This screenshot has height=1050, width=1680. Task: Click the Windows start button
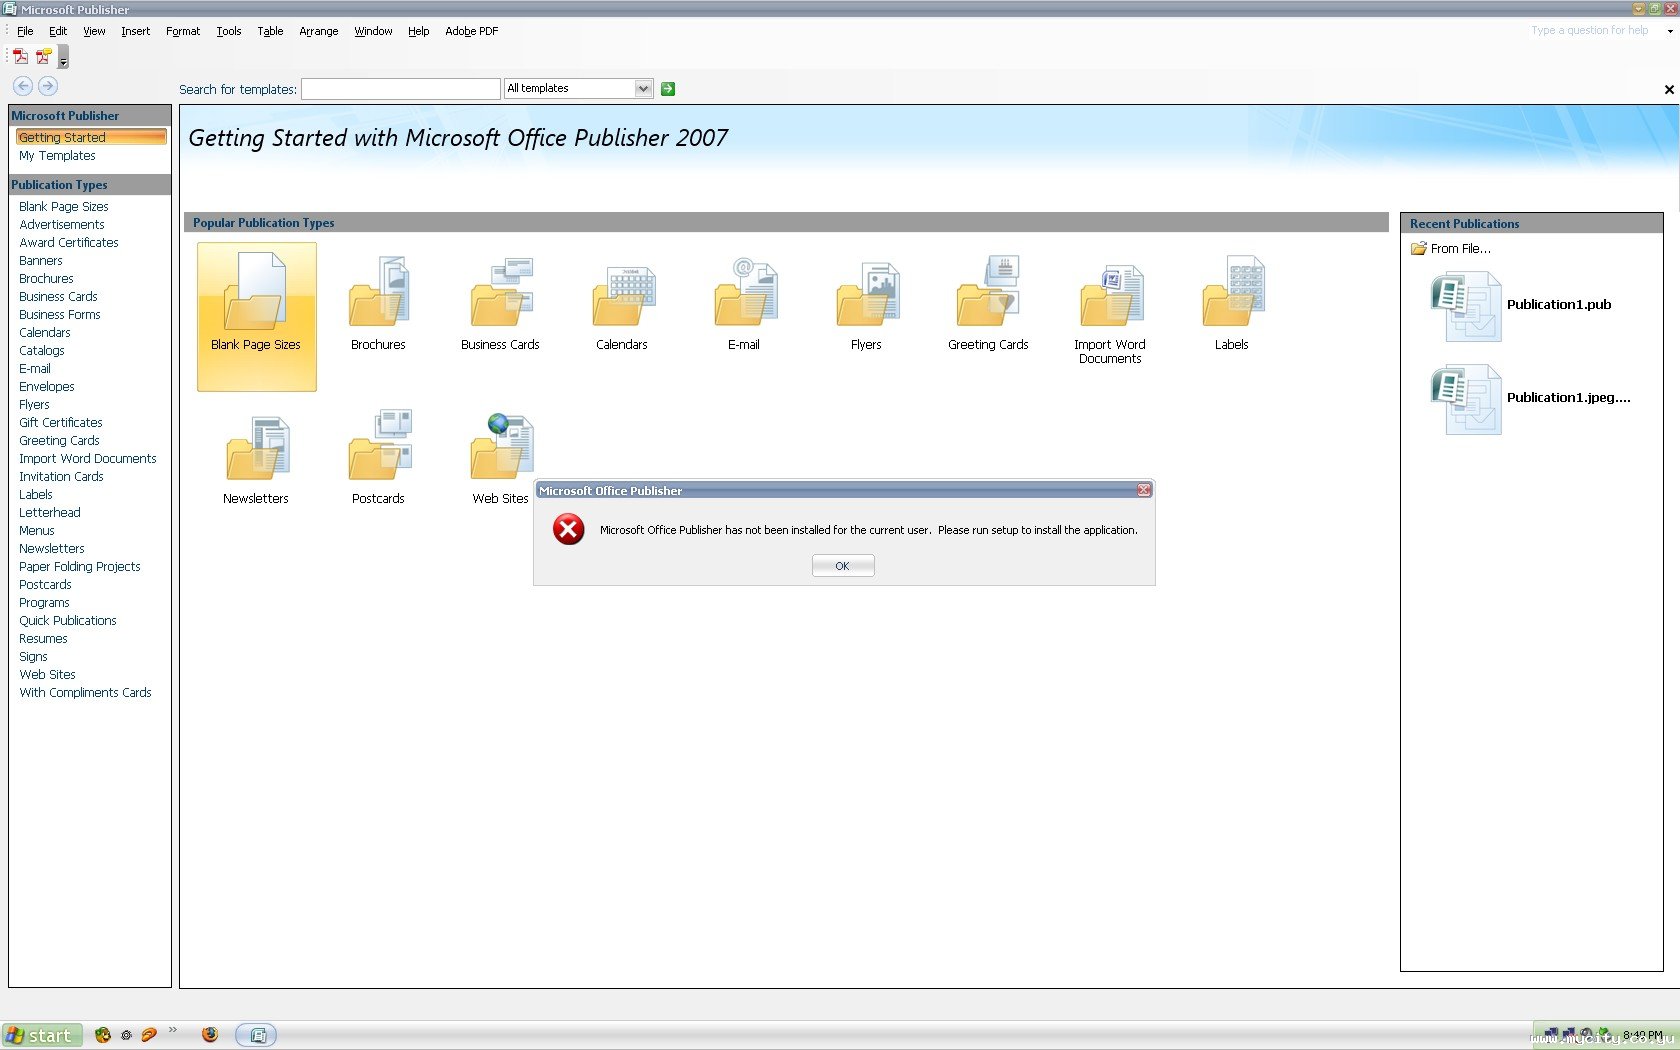coord(41,1035)
